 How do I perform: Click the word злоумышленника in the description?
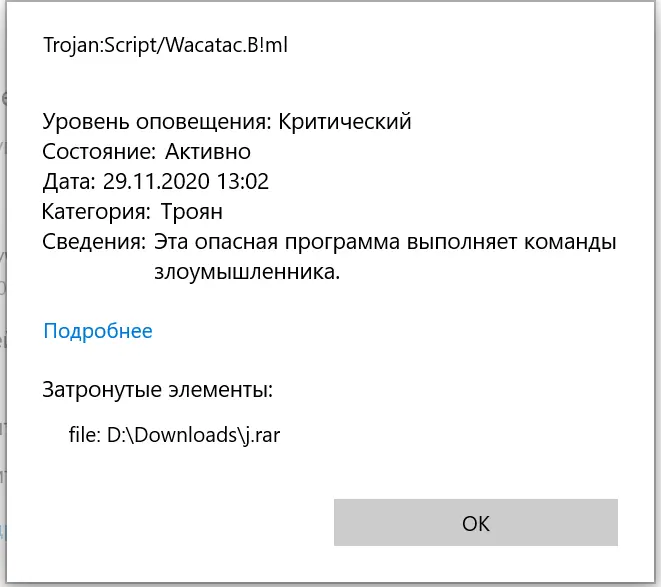[245, 272]
